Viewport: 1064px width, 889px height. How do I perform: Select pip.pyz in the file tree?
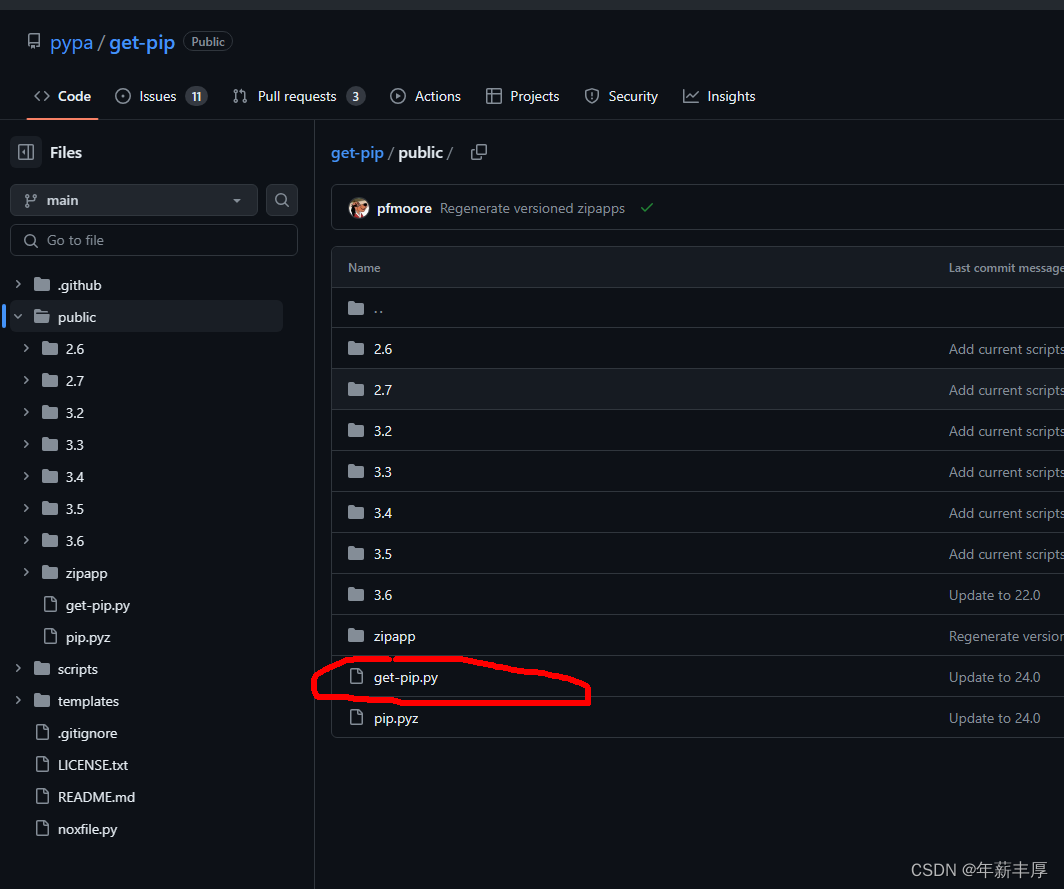(88, 637)
